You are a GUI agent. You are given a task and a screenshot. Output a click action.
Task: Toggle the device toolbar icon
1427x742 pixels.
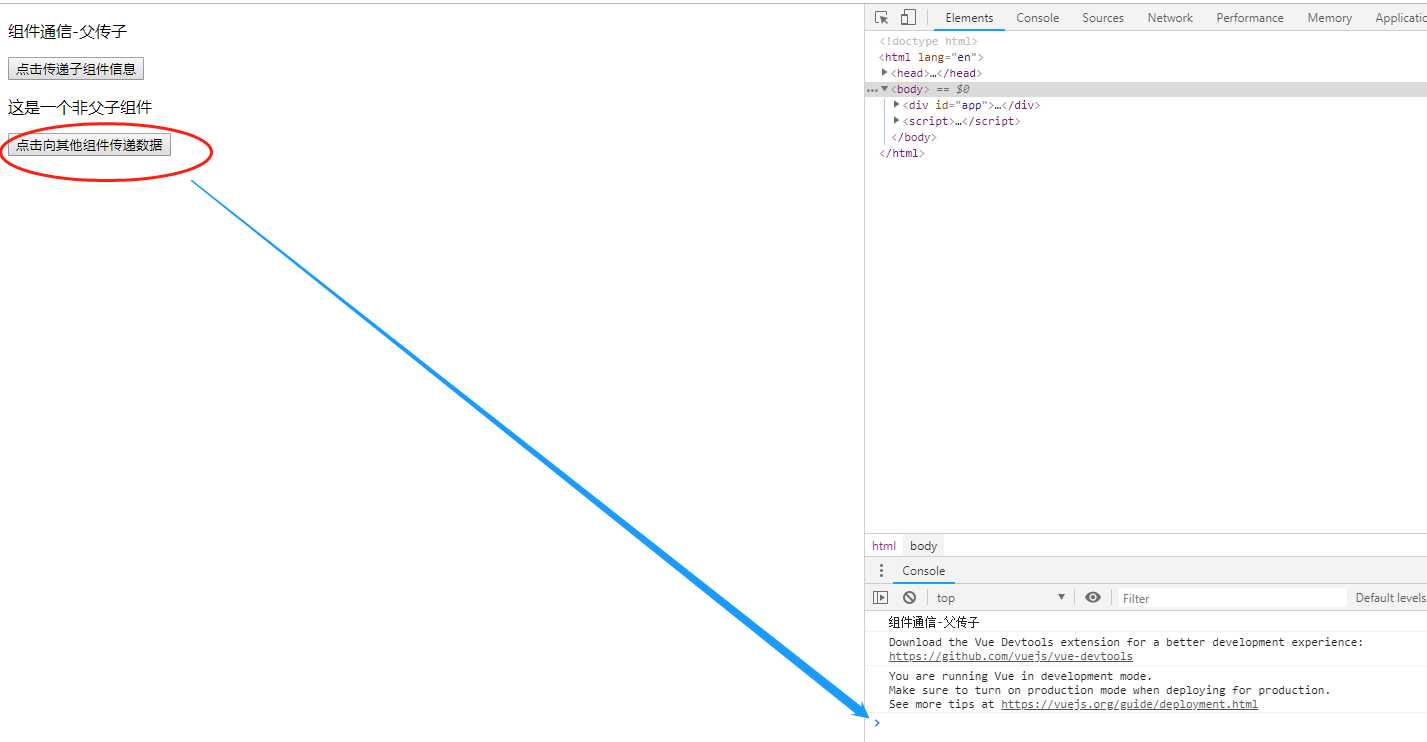[908, 18]
